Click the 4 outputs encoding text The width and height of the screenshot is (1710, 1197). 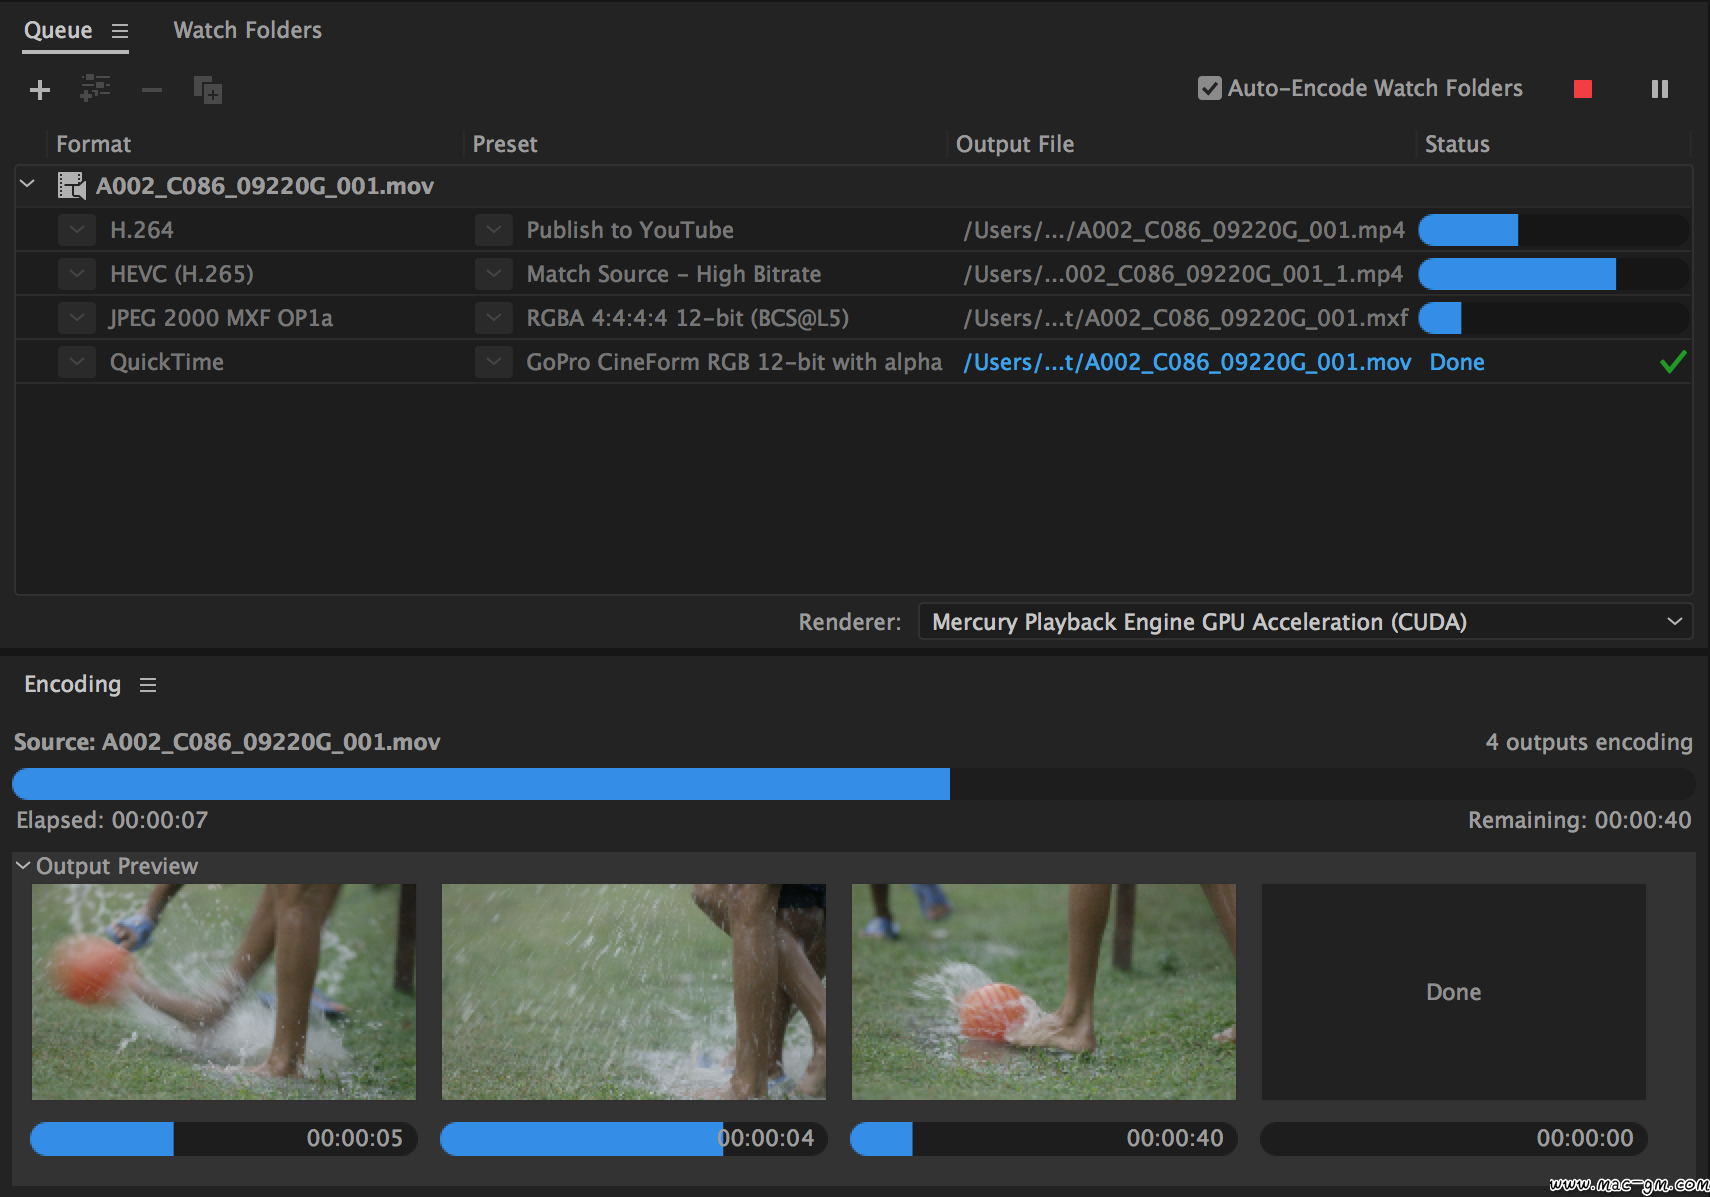point(1589,742)
